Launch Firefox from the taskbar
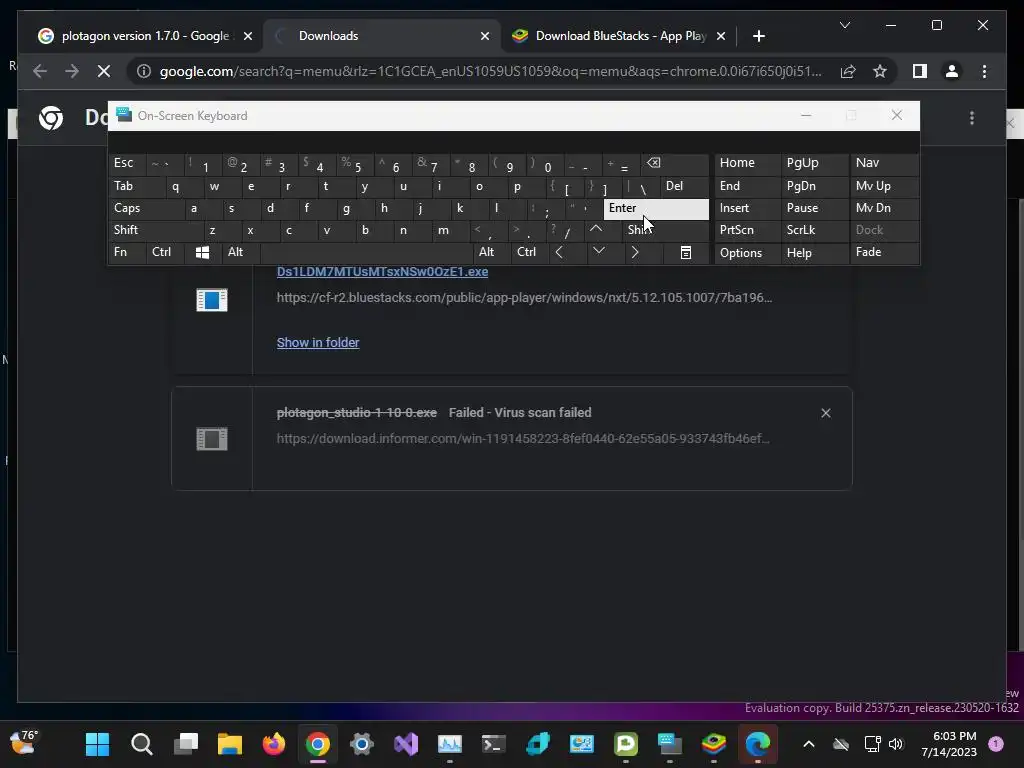Viewport: 1024px width, 768px height. (x=274, y=744)
